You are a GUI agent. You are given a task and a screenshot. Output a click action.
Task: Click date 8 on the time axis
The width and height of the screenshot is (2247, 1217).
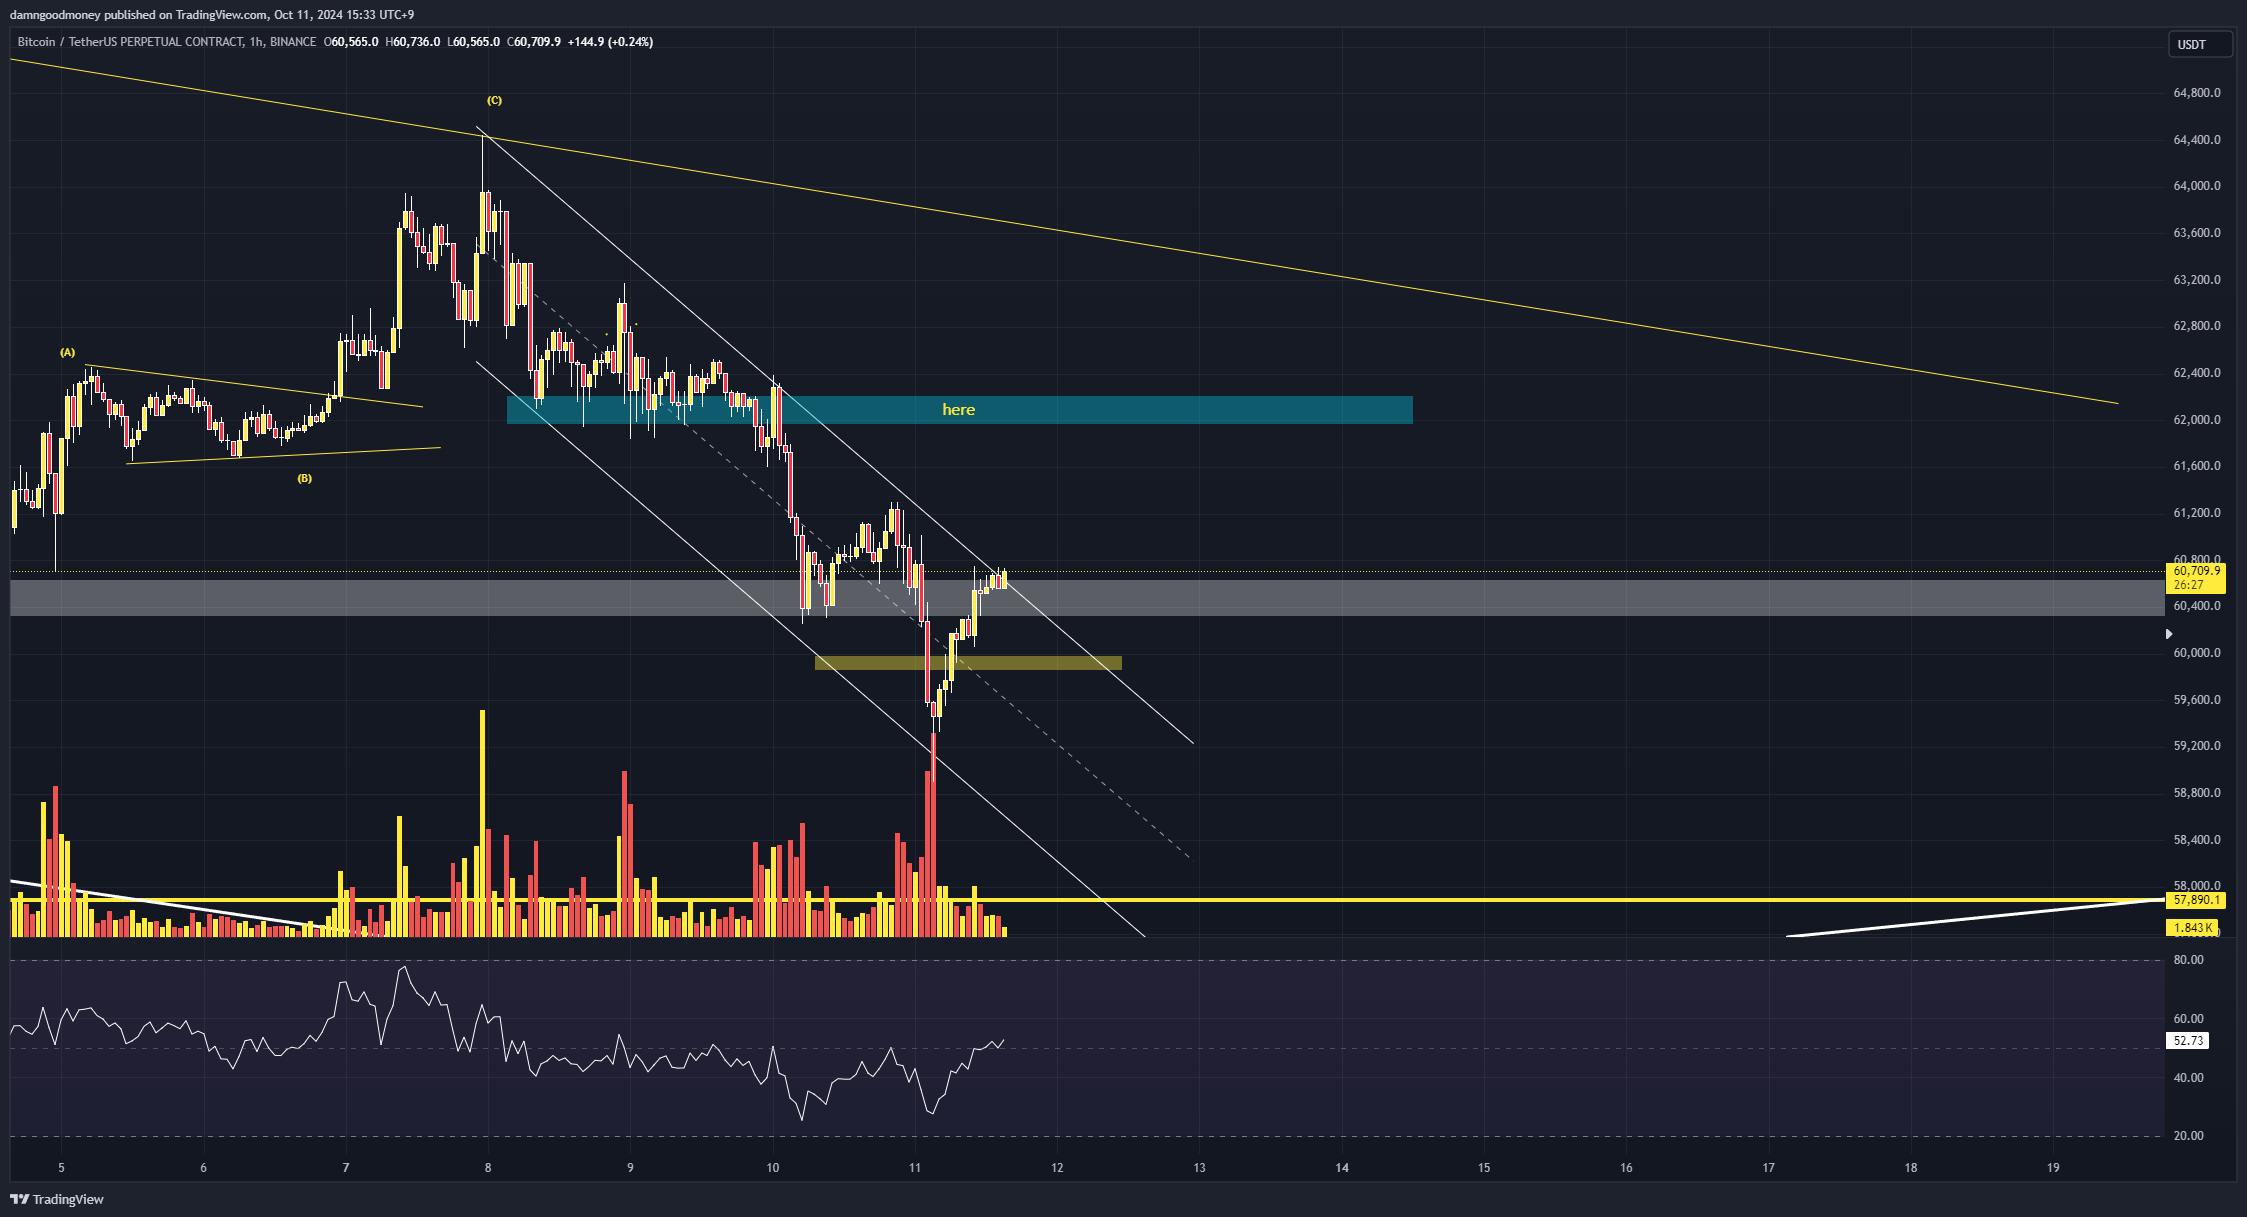pos(488,1168)
